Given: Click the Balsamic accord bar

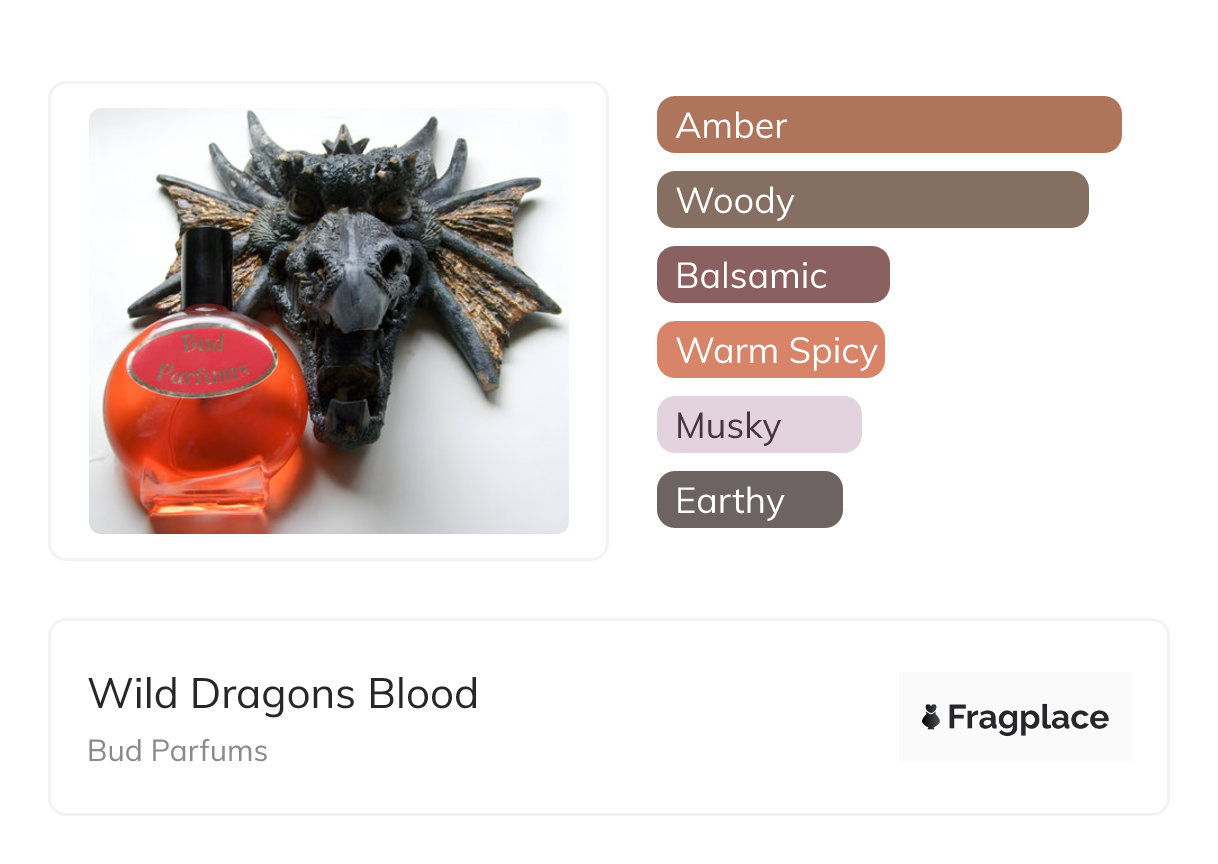Looking at the screenshot, I should (x=772, y=275).
